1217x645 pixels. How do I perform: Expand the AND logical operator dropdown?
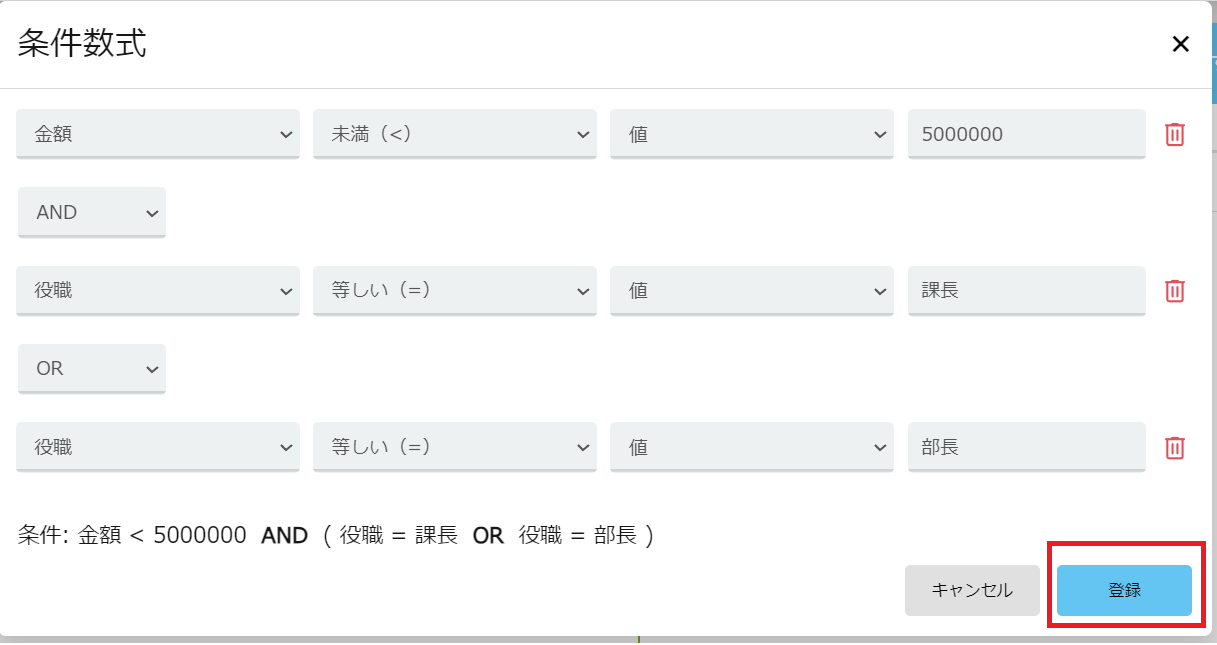[x=92, y=212]
